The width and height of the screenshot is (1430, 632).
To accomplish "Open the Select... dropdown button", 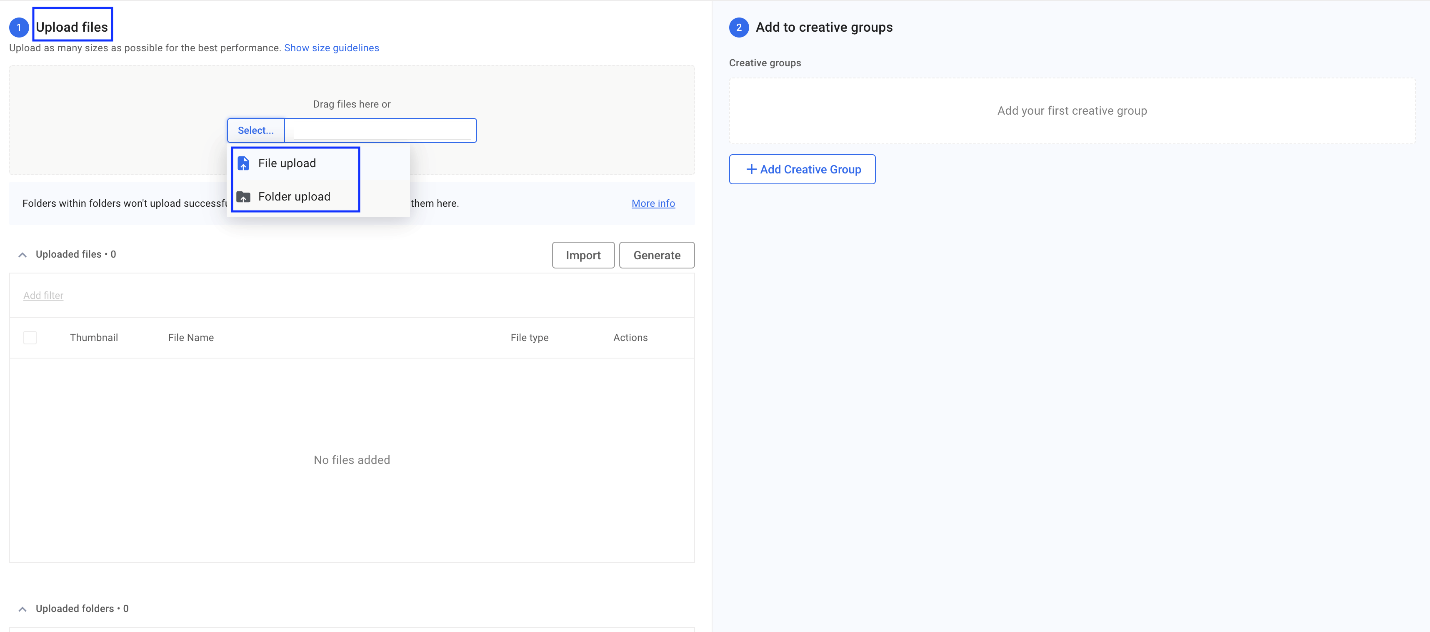I will click(256, 131).
